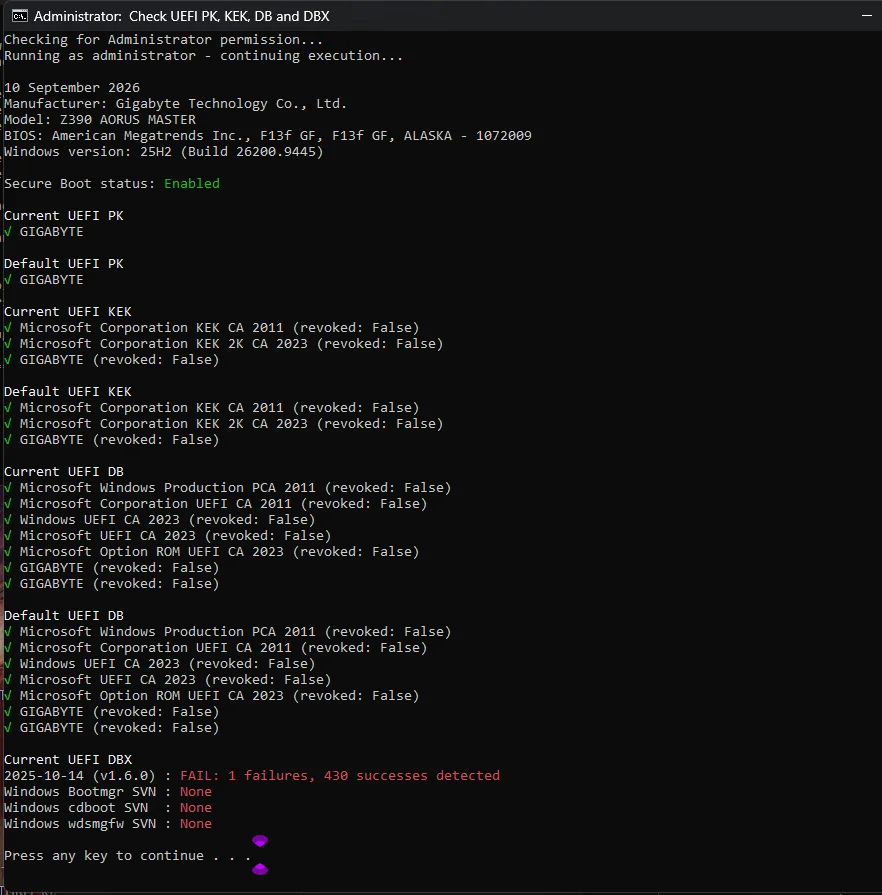Click 'Microsoft UEFI CA 2023' under Default UEFI DB
The width and height of the screenshot is (882, 895).
point(108,679)
